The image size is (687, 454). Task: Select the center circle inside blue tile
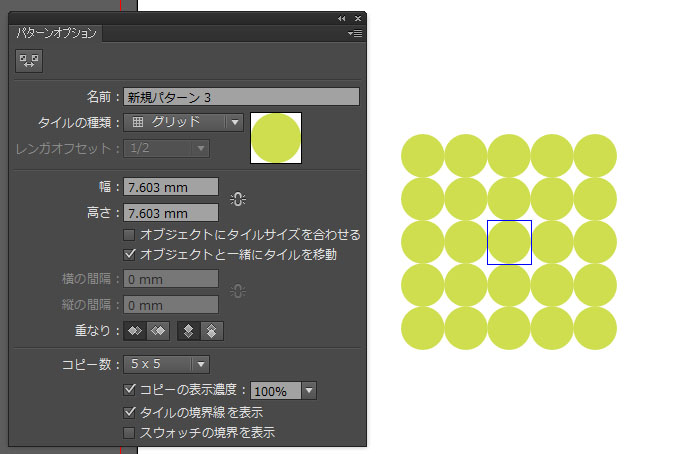click(x=509, y=242)
